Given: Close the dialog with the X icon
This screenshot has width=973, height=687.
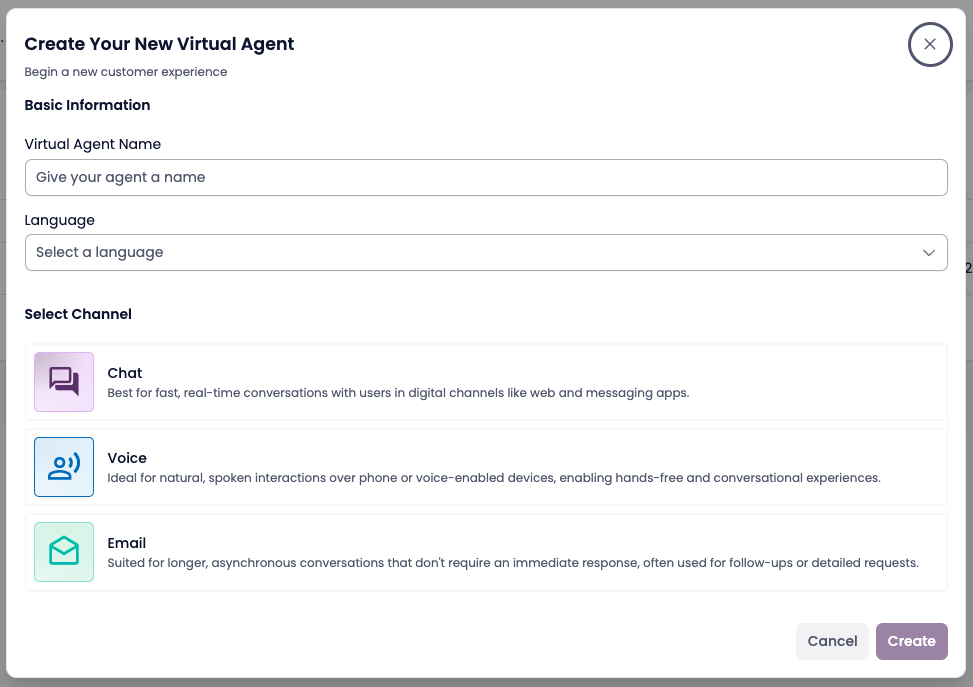Looking at the screenshot, I should tap(930, 44).
